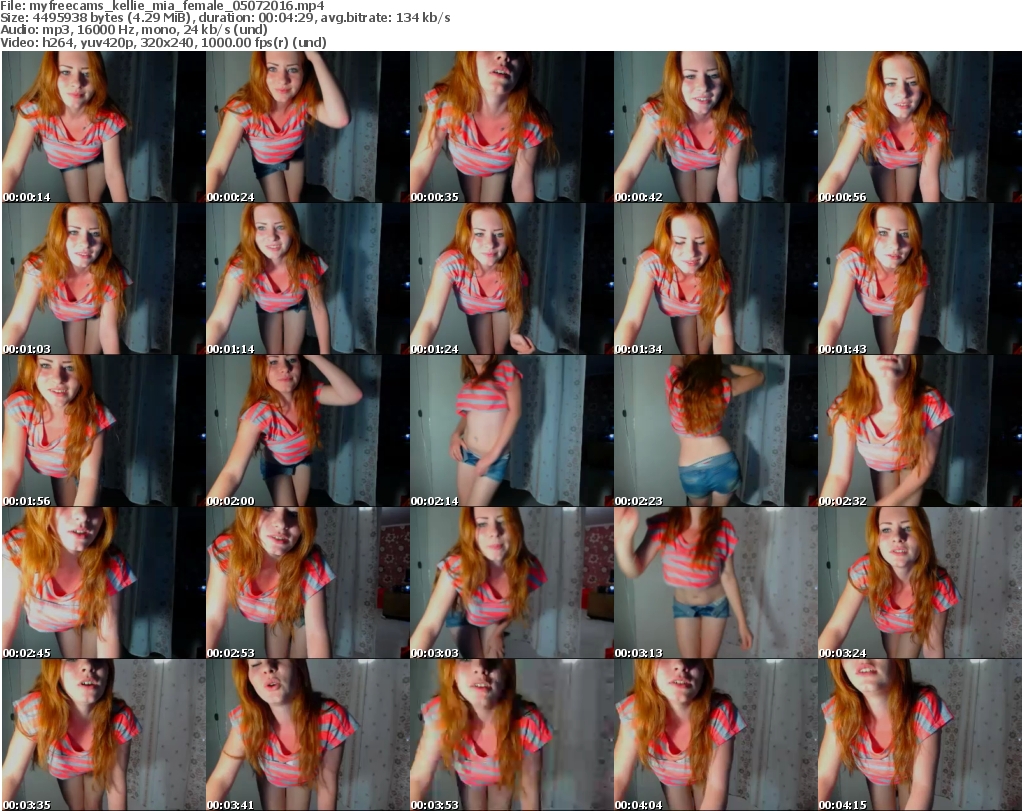Pick the 00:02:00 frame
Image resolution: width=1024 pixels, height=811 pixels.
308,431
